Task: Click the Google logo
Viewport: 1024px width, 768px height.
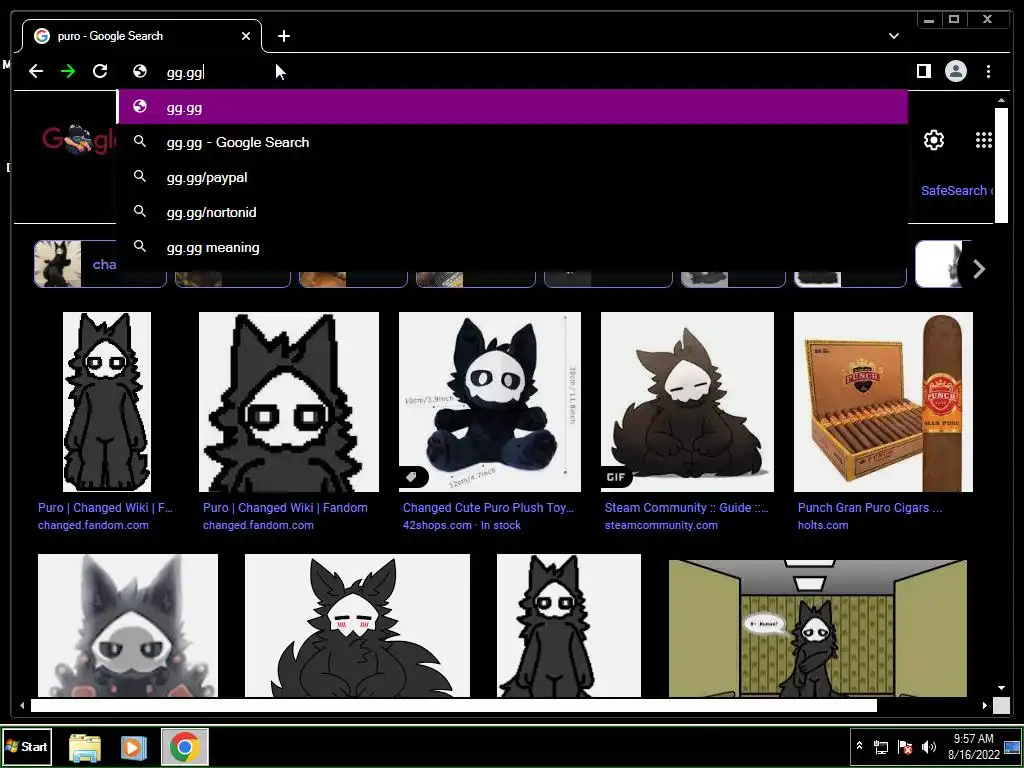Action: (x=79, y=139)
